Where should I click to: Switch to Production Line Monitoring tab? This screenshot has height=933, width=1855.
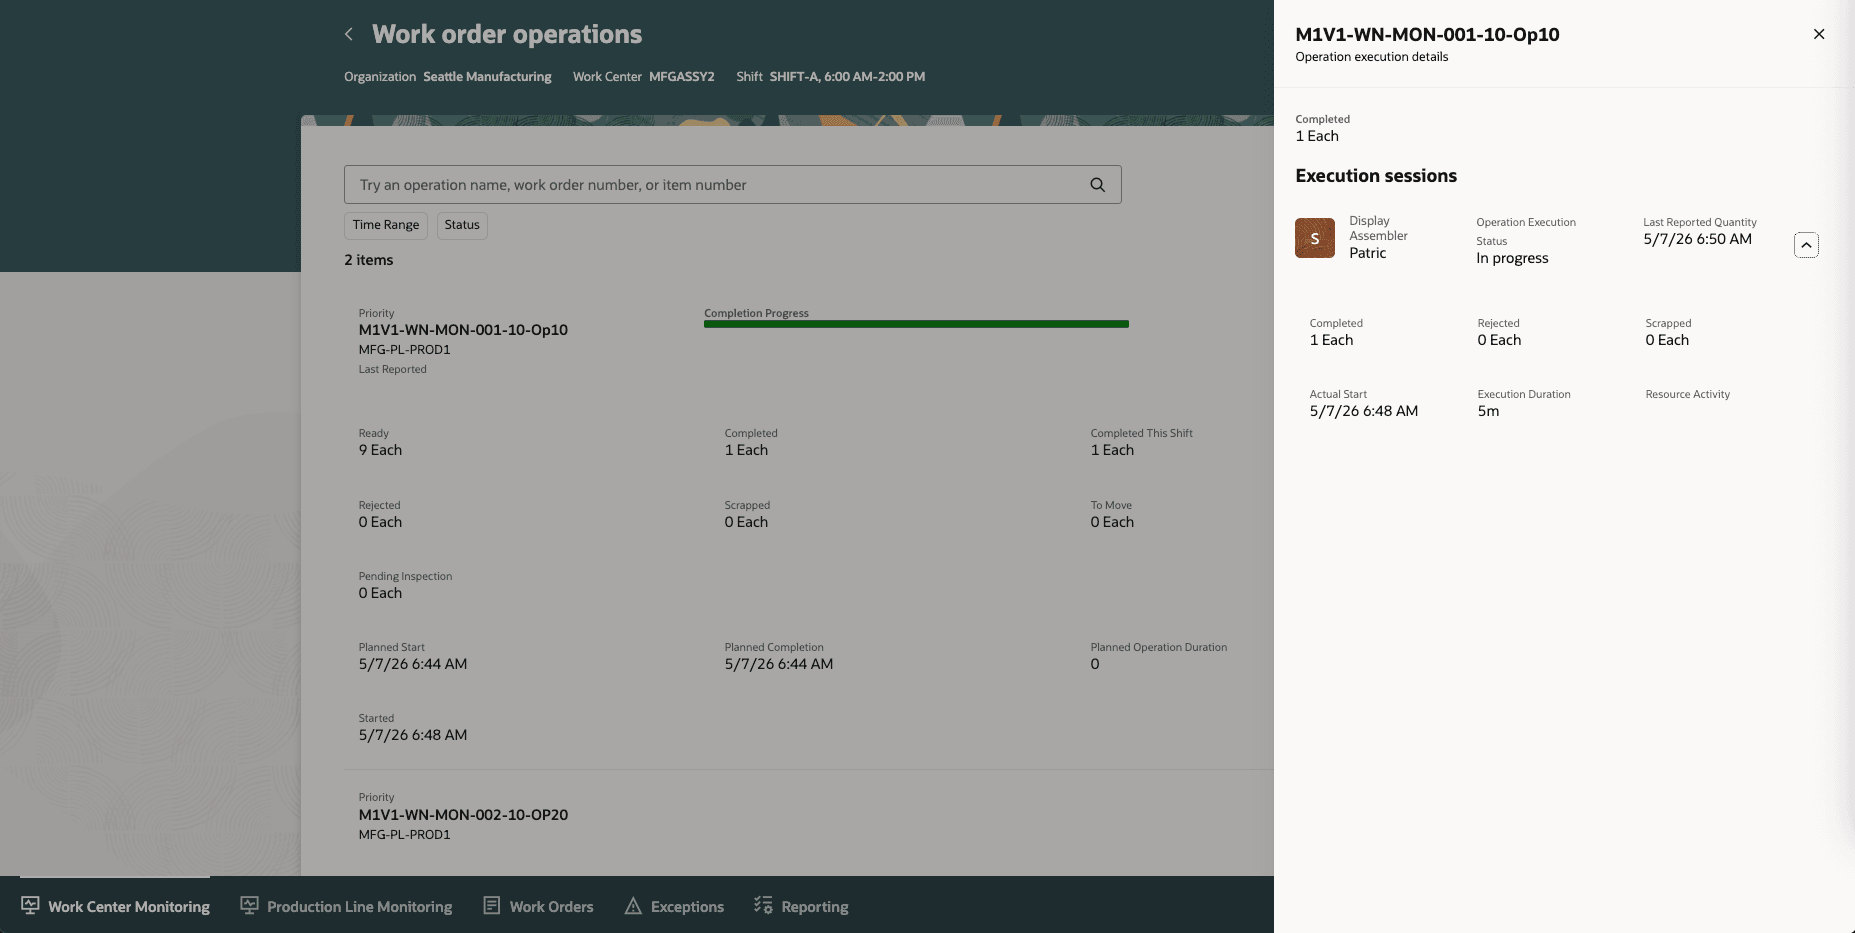(x=346, y=906)
